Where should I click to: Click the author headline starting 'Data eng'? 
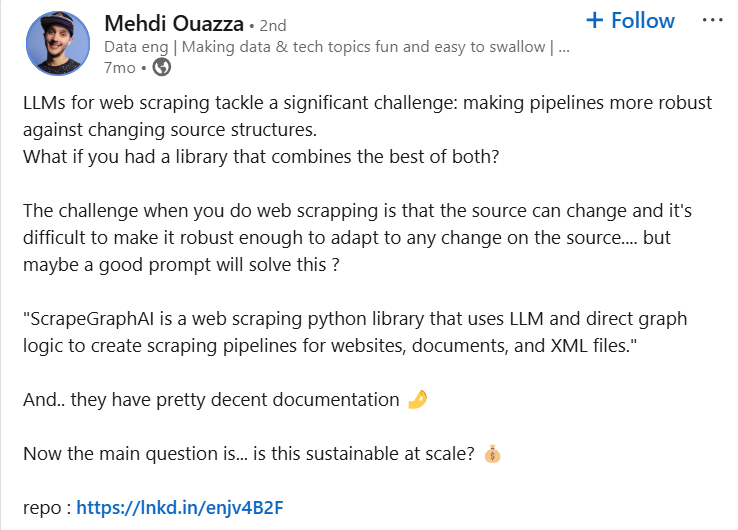point(337,46)
